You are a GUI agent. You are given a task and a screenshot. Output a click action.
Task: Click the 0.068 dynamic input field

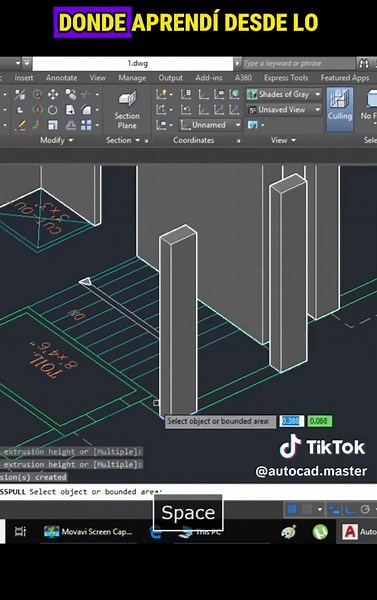[320, 421]
